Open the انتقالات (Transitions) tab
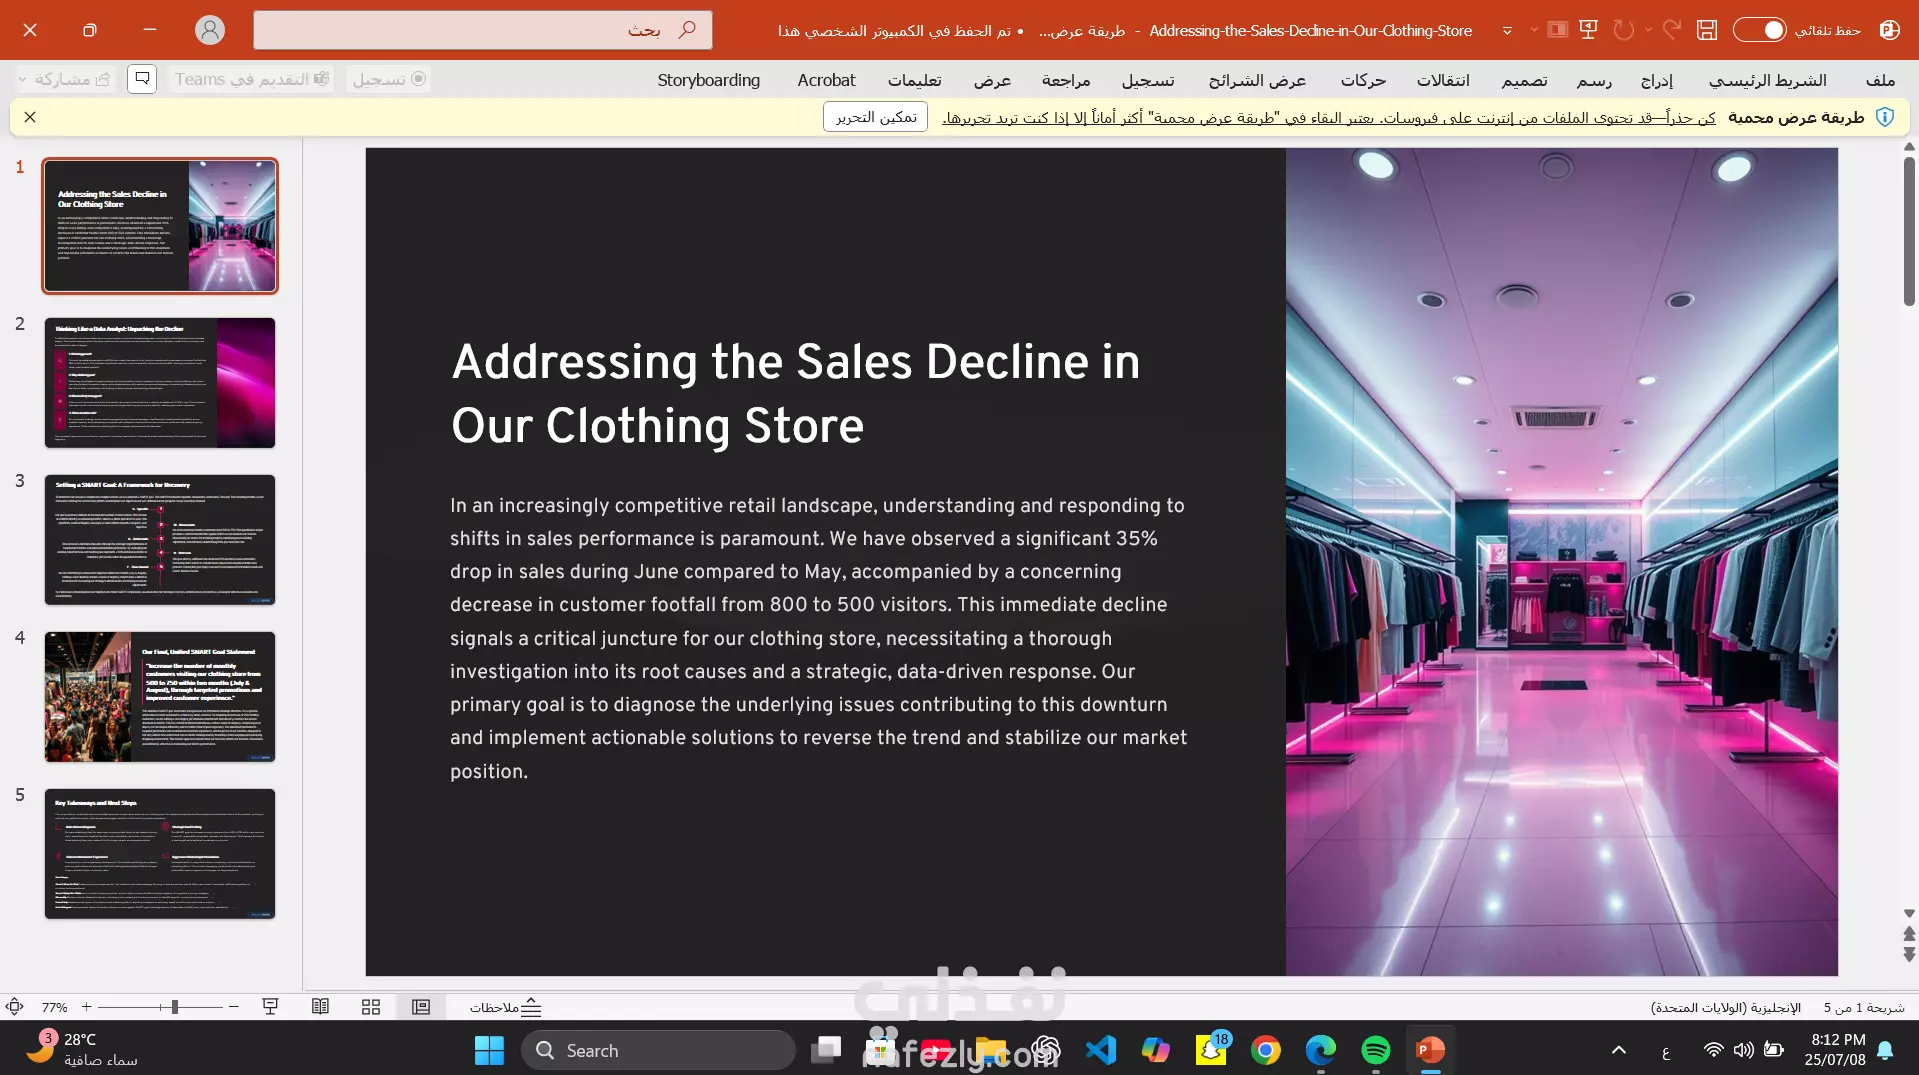Screen dimensions: 1919x1075 click(x=1443, y=80)
